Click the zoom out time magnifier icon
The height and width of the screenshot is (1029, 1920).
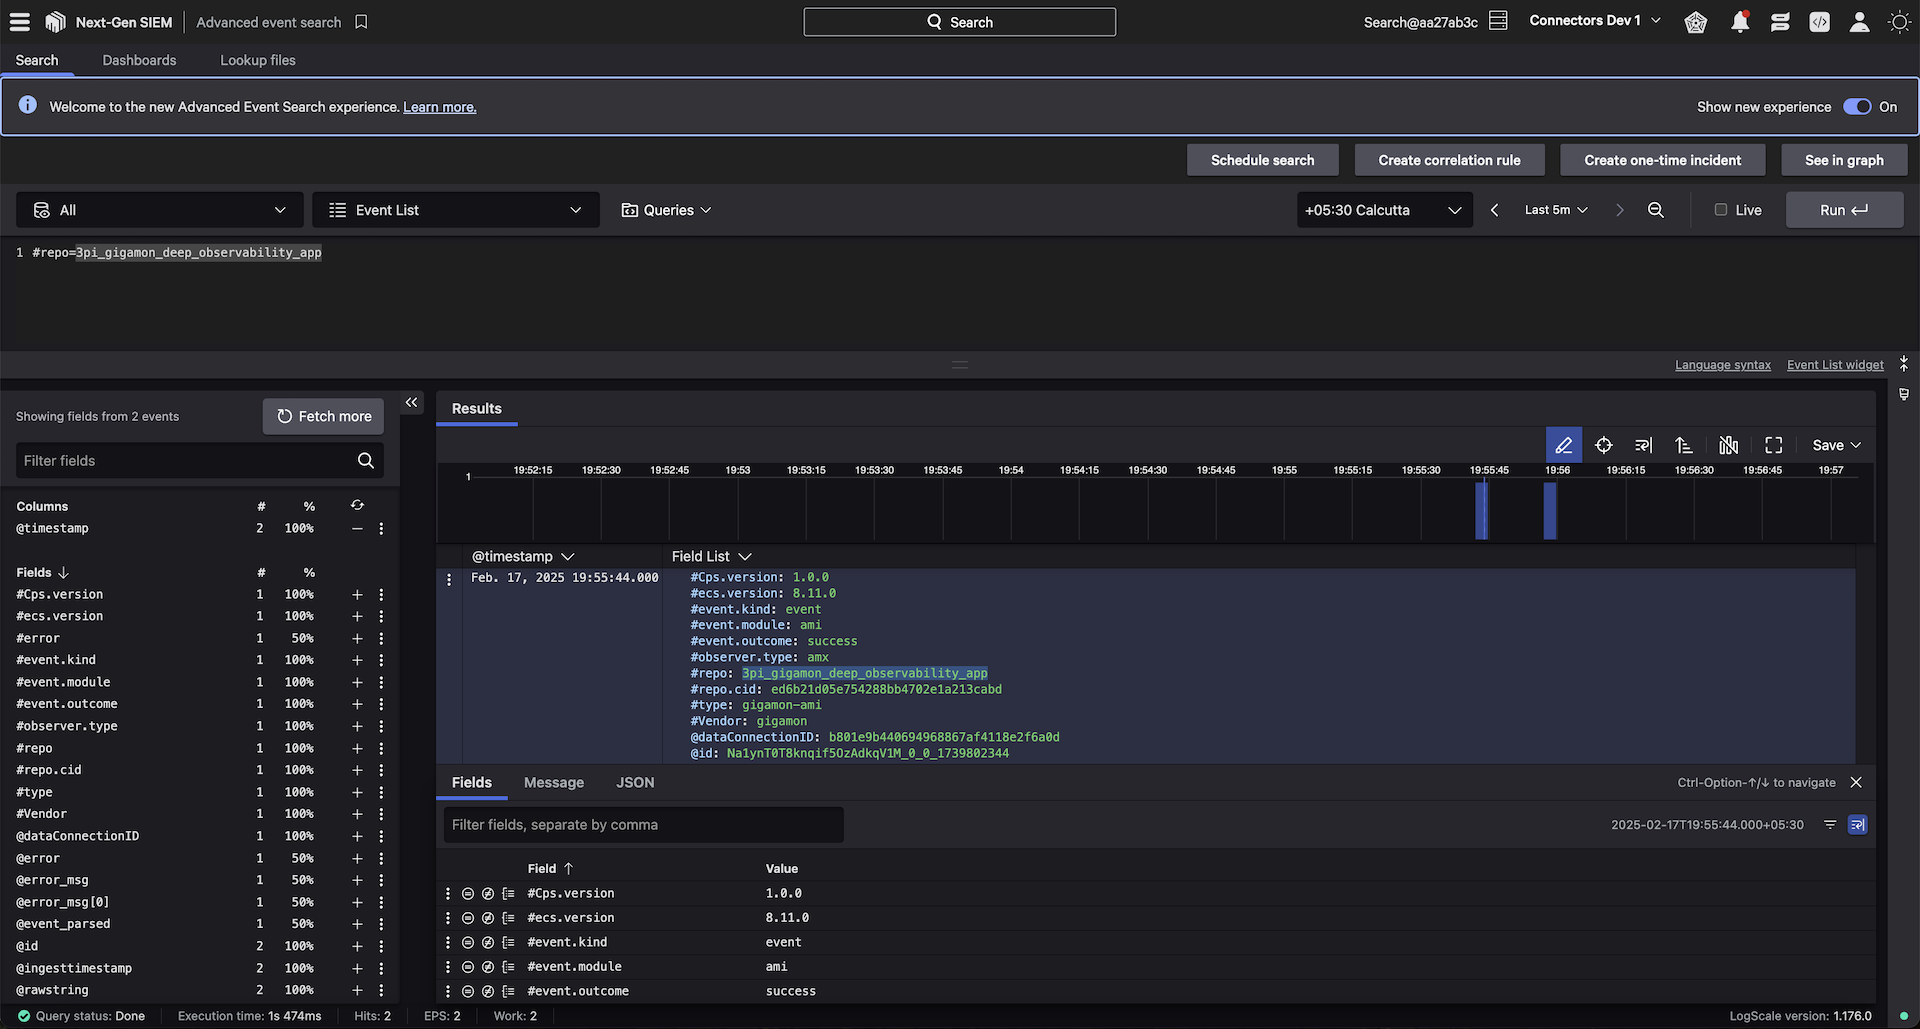(x=1656, y=210)
